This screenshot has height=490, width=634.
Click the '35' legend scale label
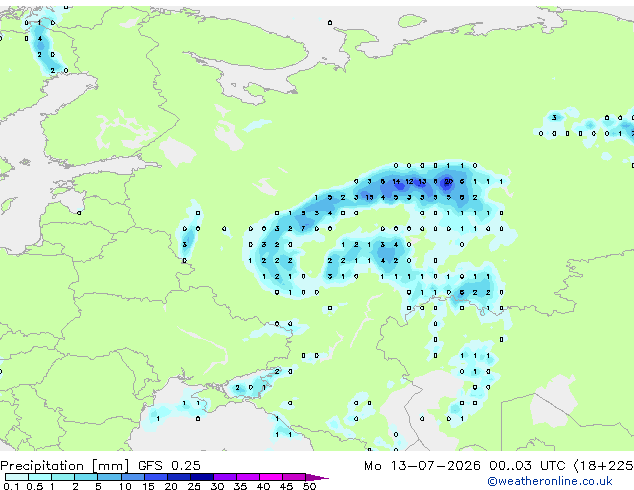(x=240, y=486)
